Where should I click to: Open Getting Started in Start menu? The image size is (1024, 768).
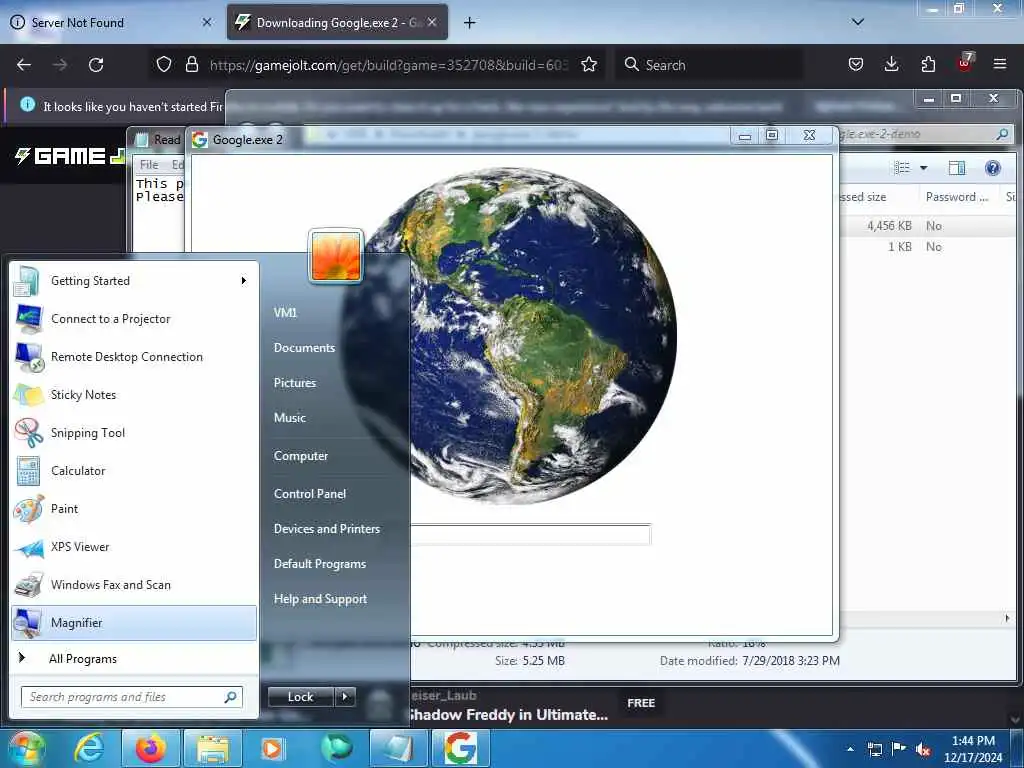pyautogui.click(x=134, y=281)
